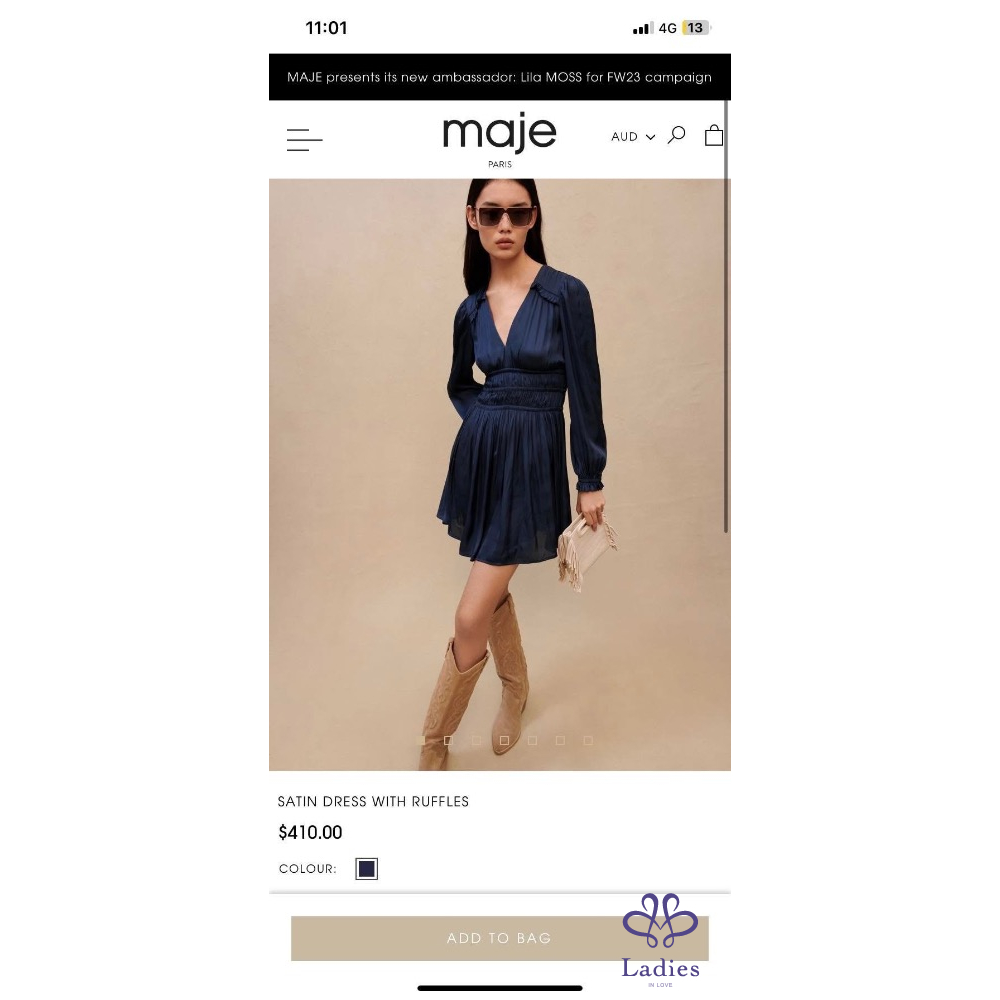Viewport: 1000px width, 1000px height.
Task: Choose the navy colour swatch
Action: 367,869
